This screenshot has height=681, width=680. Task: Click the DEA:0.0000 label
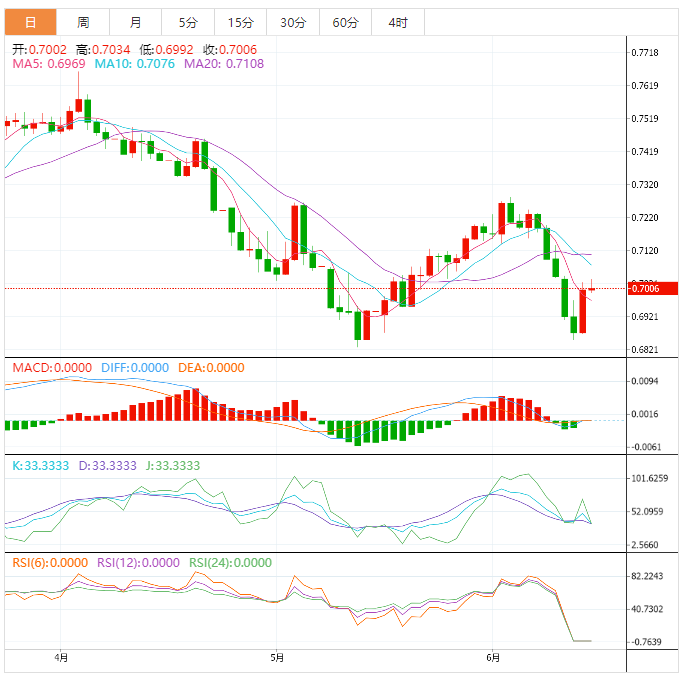[x=211, y=368]
